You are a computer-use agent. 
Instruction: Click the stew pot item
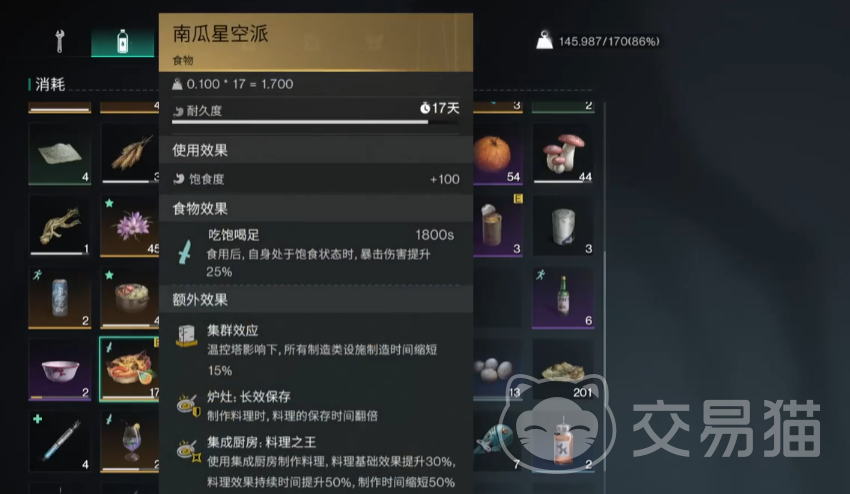click(x=130, y=297)
